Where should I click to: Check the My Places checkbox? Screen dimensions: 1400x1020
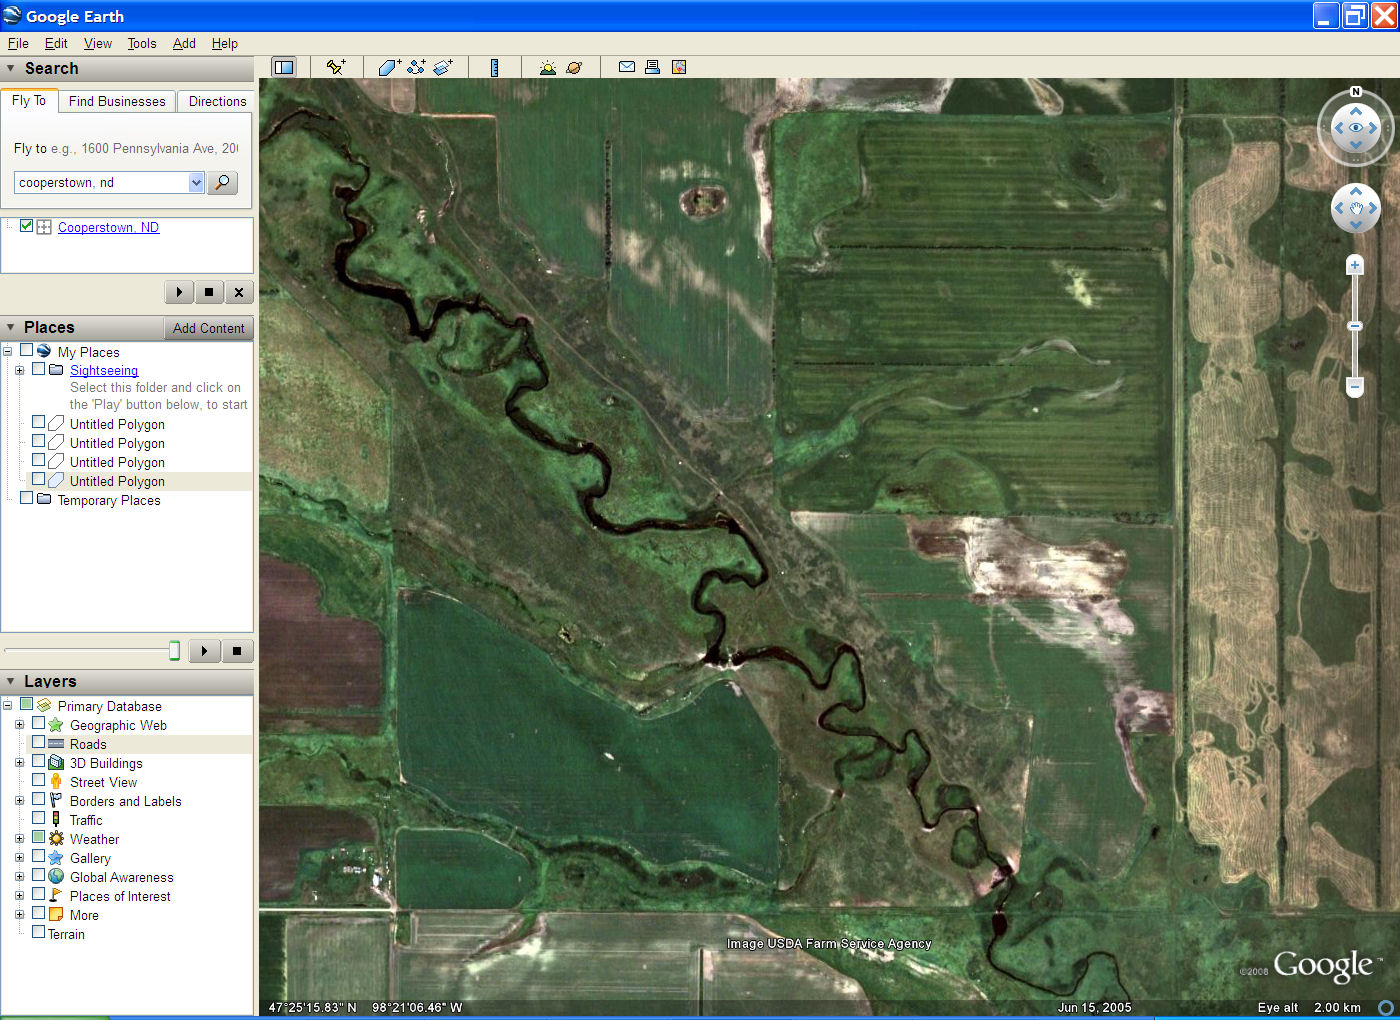point(27,350)
